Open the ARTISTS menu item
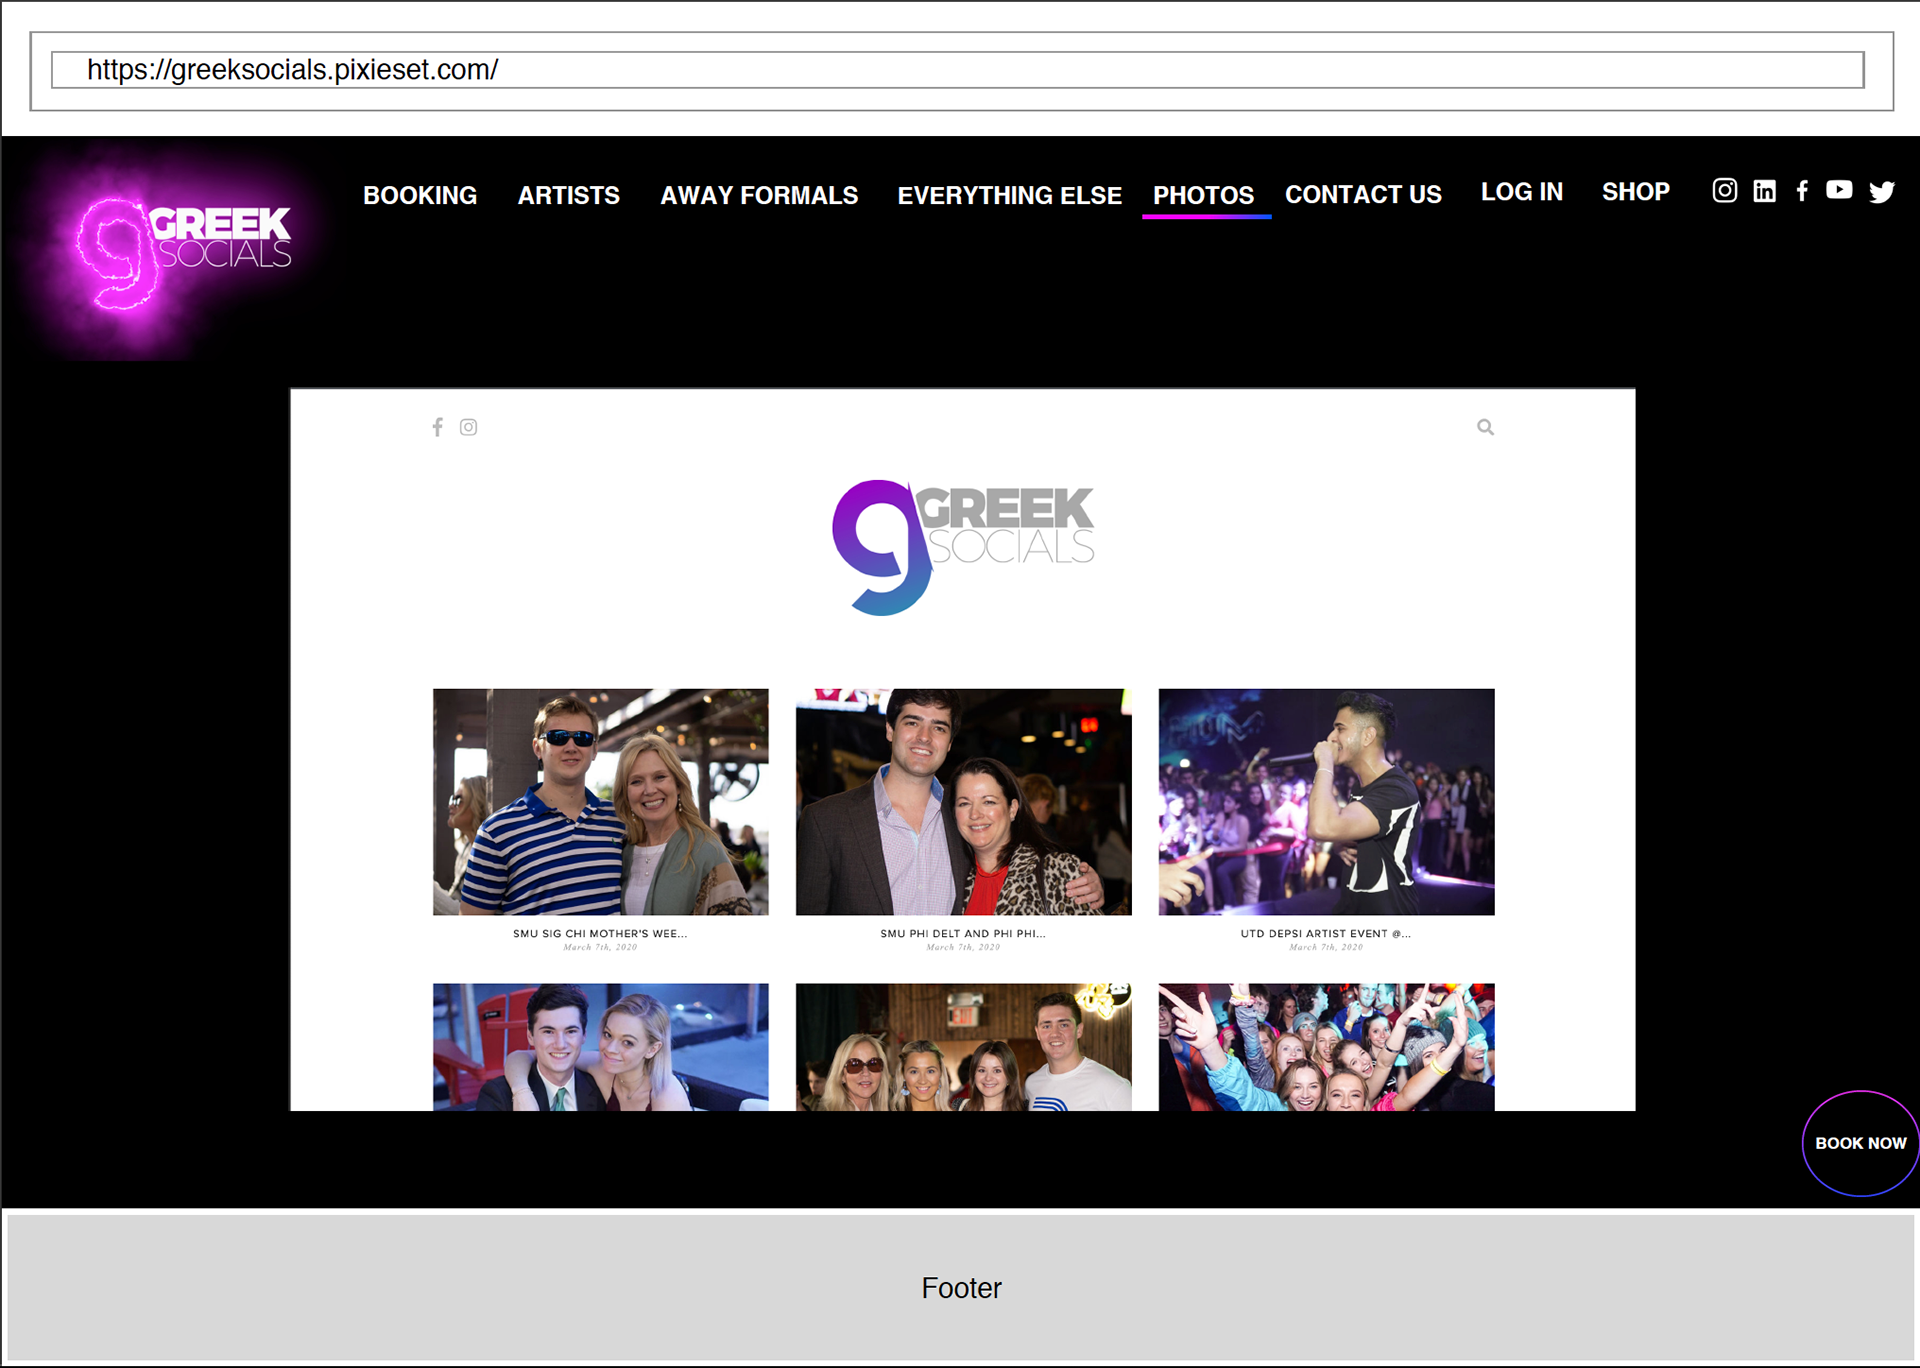1920x1368 pixels. 568,195
